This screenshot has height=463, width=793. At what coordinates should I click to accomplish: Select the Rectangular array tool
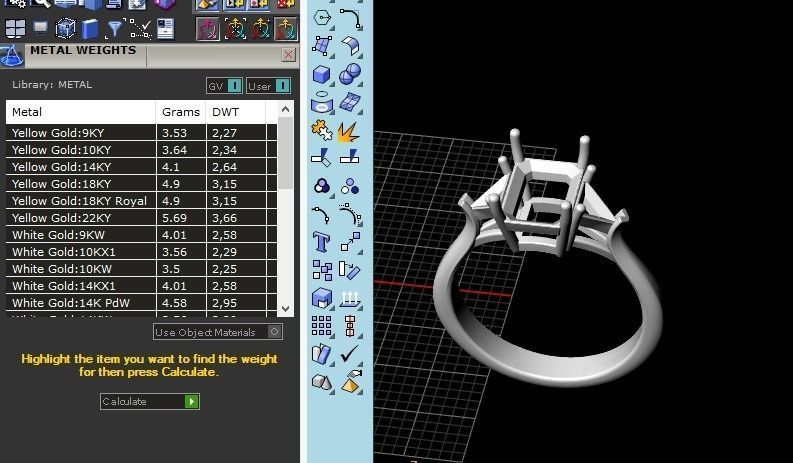coord(322,326)
